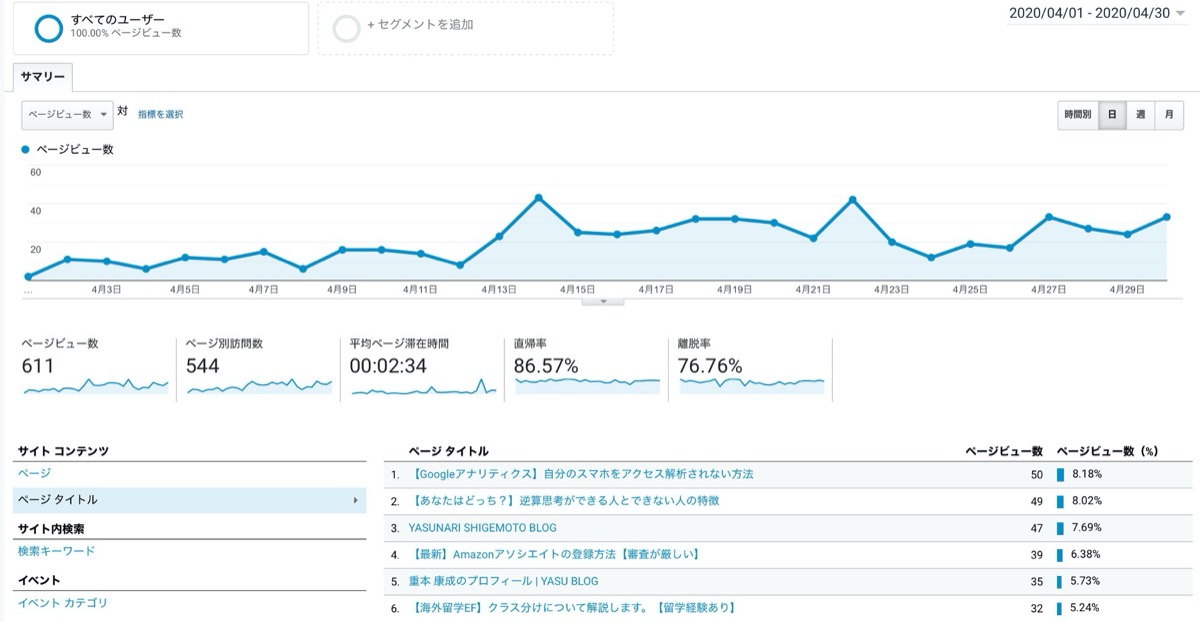Click the + セグメントを追加 box
This screenshot has width=1200, height=622.
[x=466, y=28]
